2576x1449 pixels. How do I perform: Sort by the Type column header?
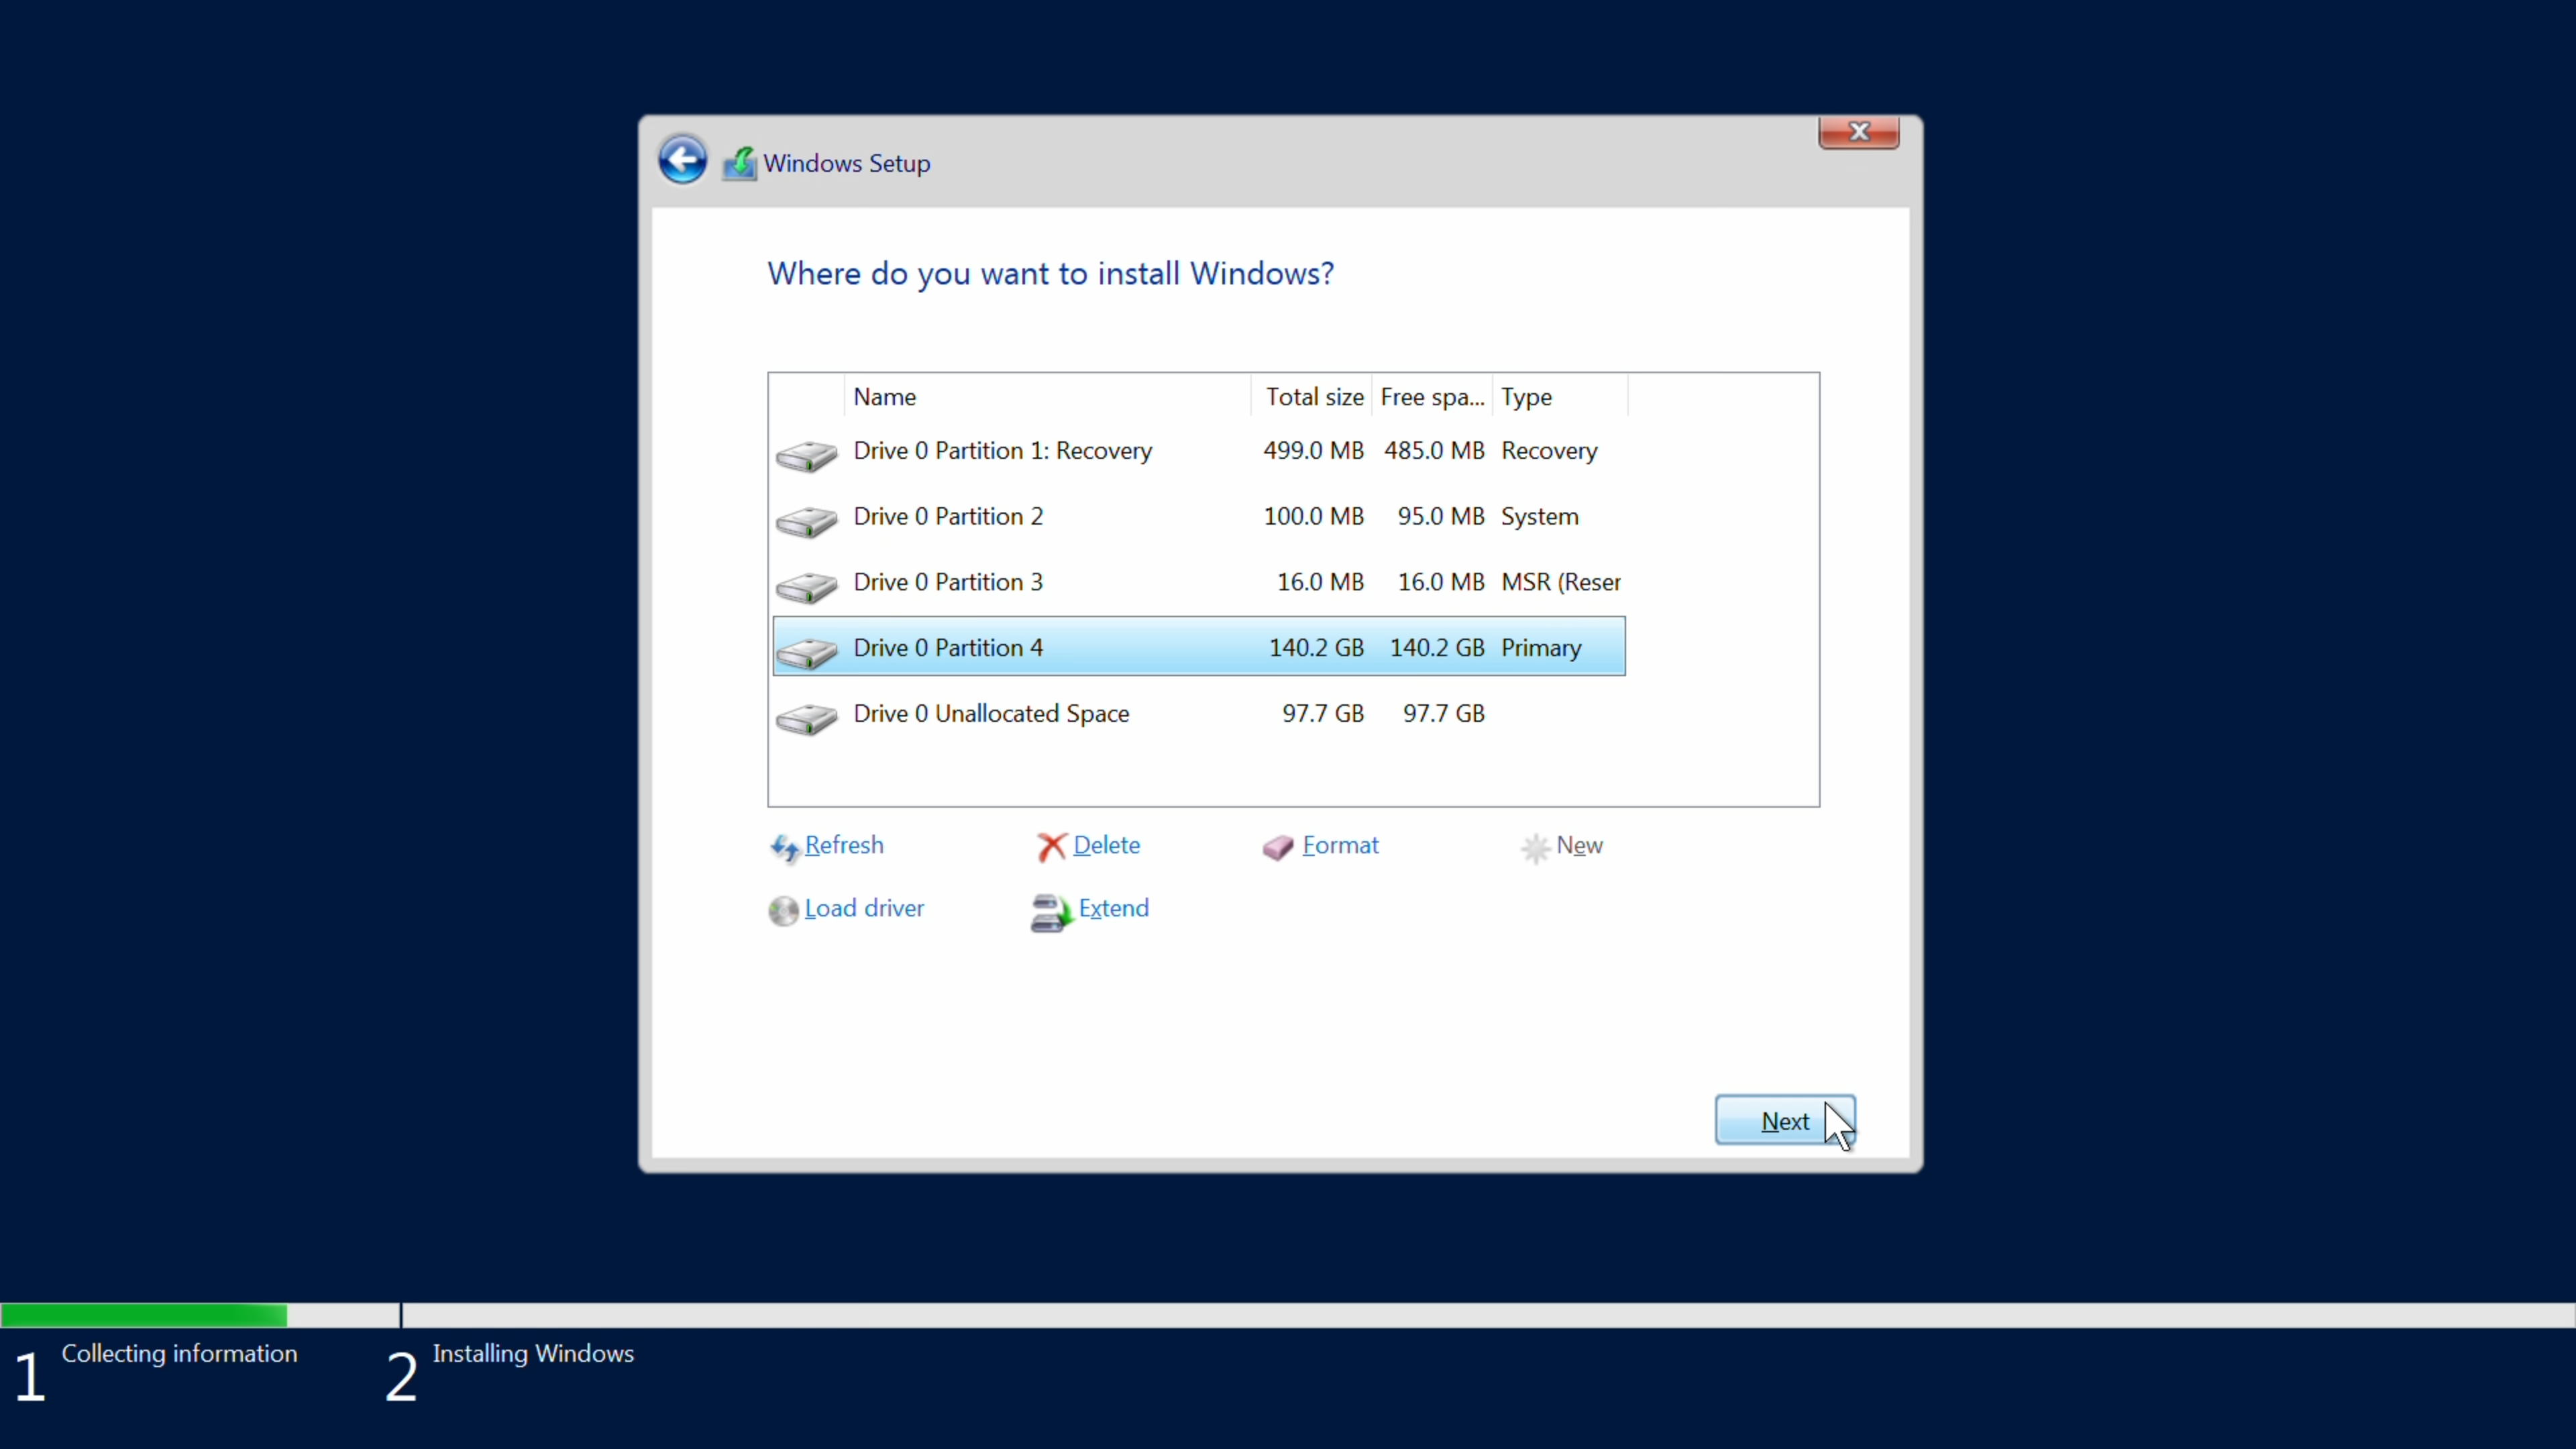(x=1560, y=396)
